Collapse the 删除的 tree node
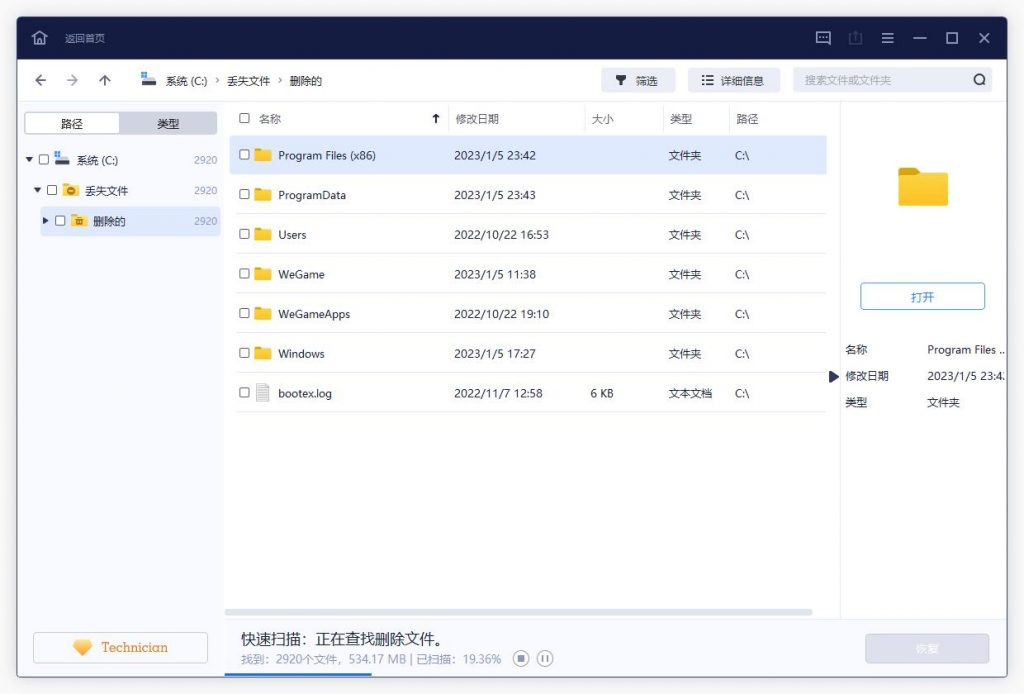This screenshot has height=694, width=1024. pyautogui.click(x=45, y=221)
